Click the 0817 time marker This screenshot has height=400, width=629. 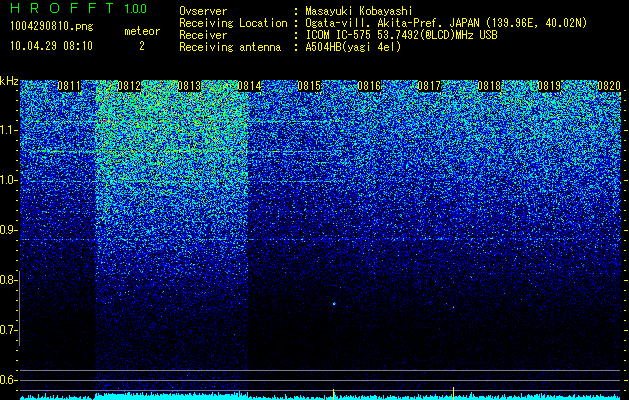coord(429,86)
